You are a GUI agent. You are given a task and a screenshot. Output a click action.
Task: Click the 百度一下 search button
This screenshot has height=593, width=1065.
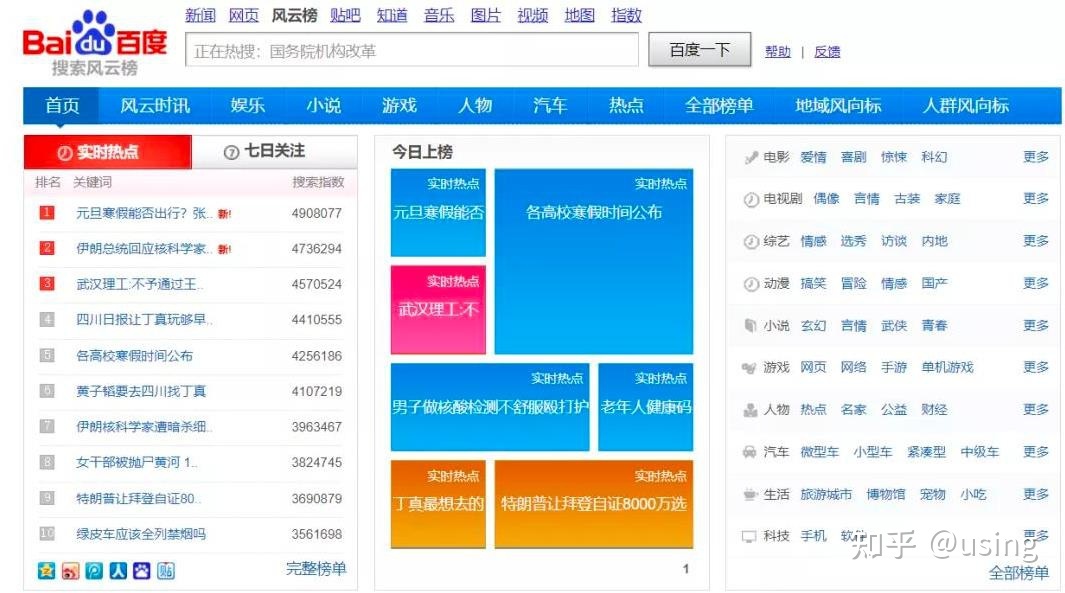pos(700,50)
